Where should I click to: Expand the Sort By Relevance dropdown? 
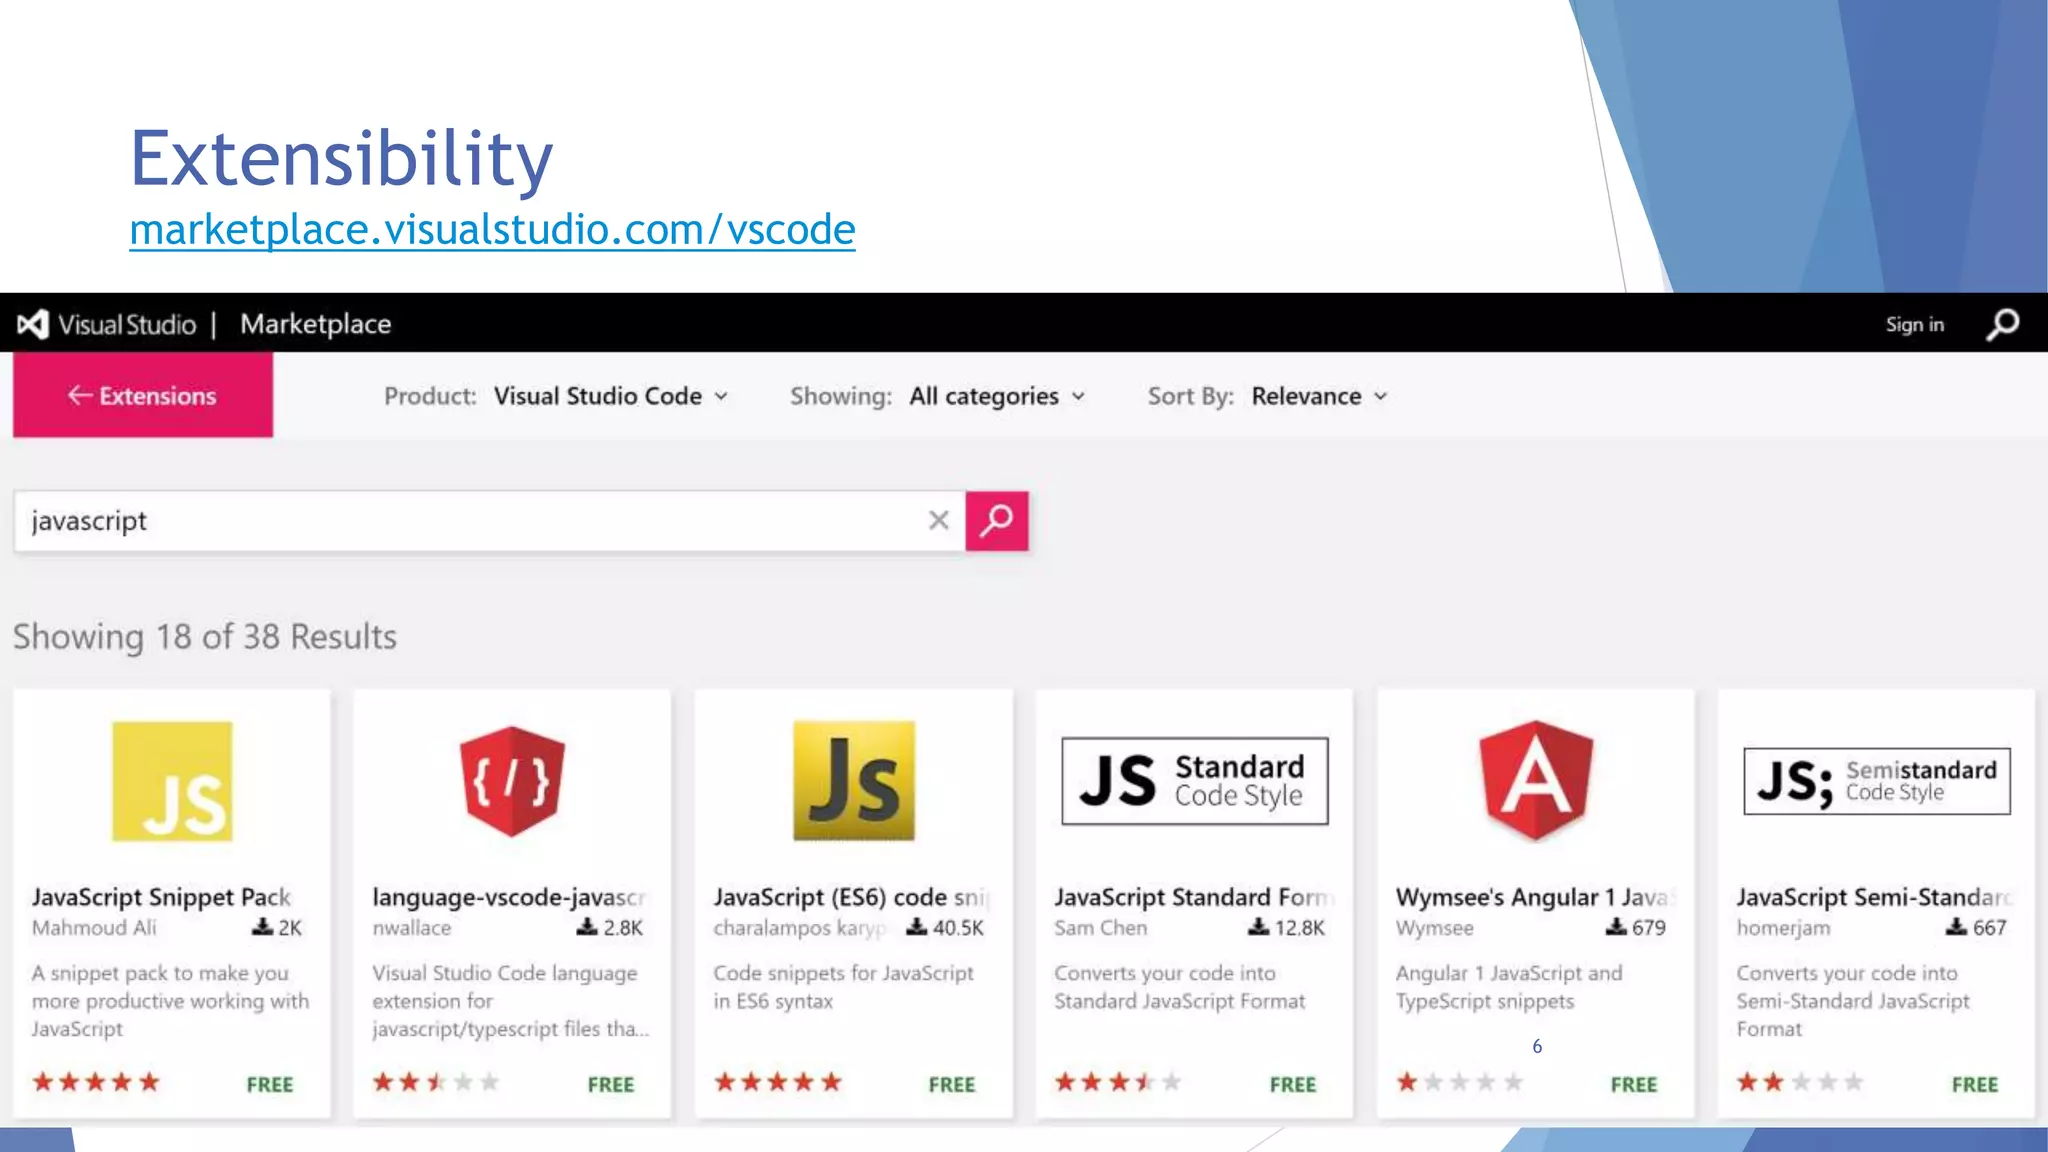[1318, 396]
